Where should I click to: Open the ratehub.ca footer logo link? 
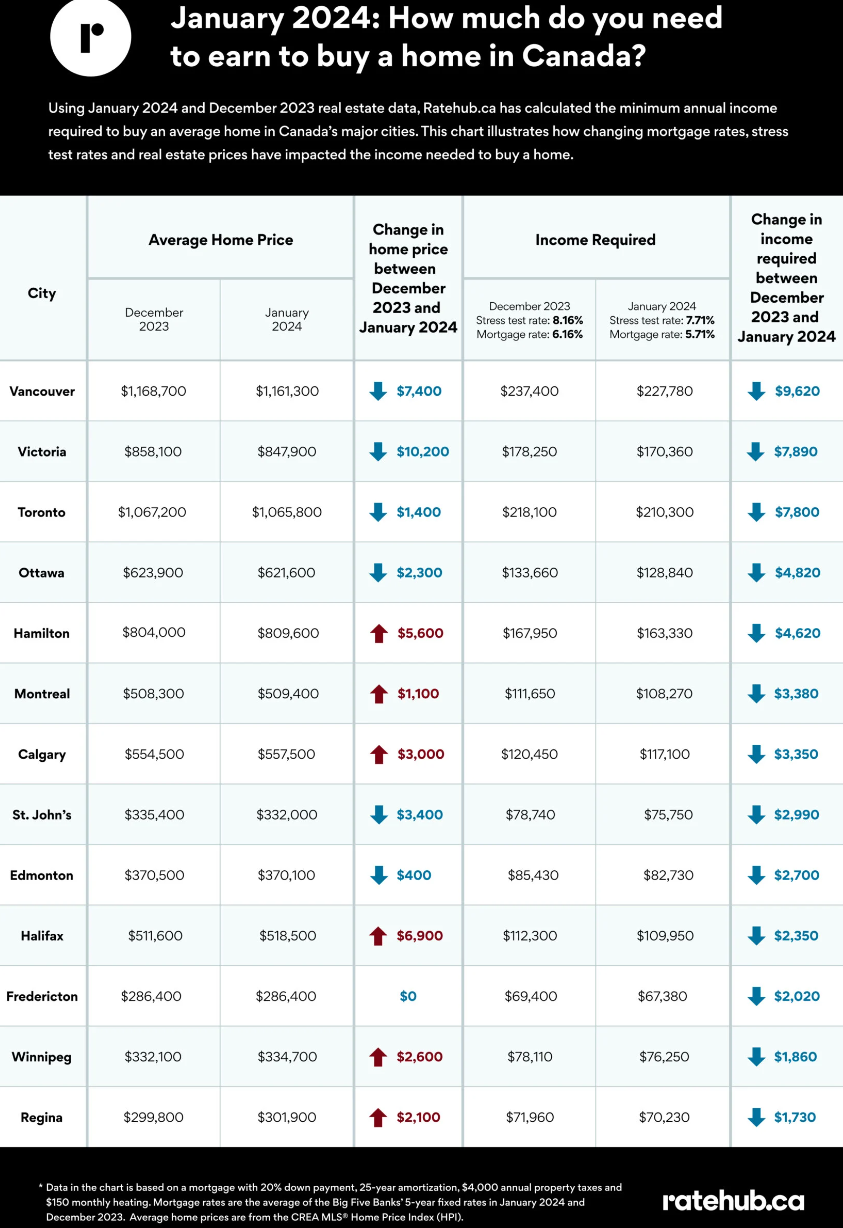point(733,1200)
